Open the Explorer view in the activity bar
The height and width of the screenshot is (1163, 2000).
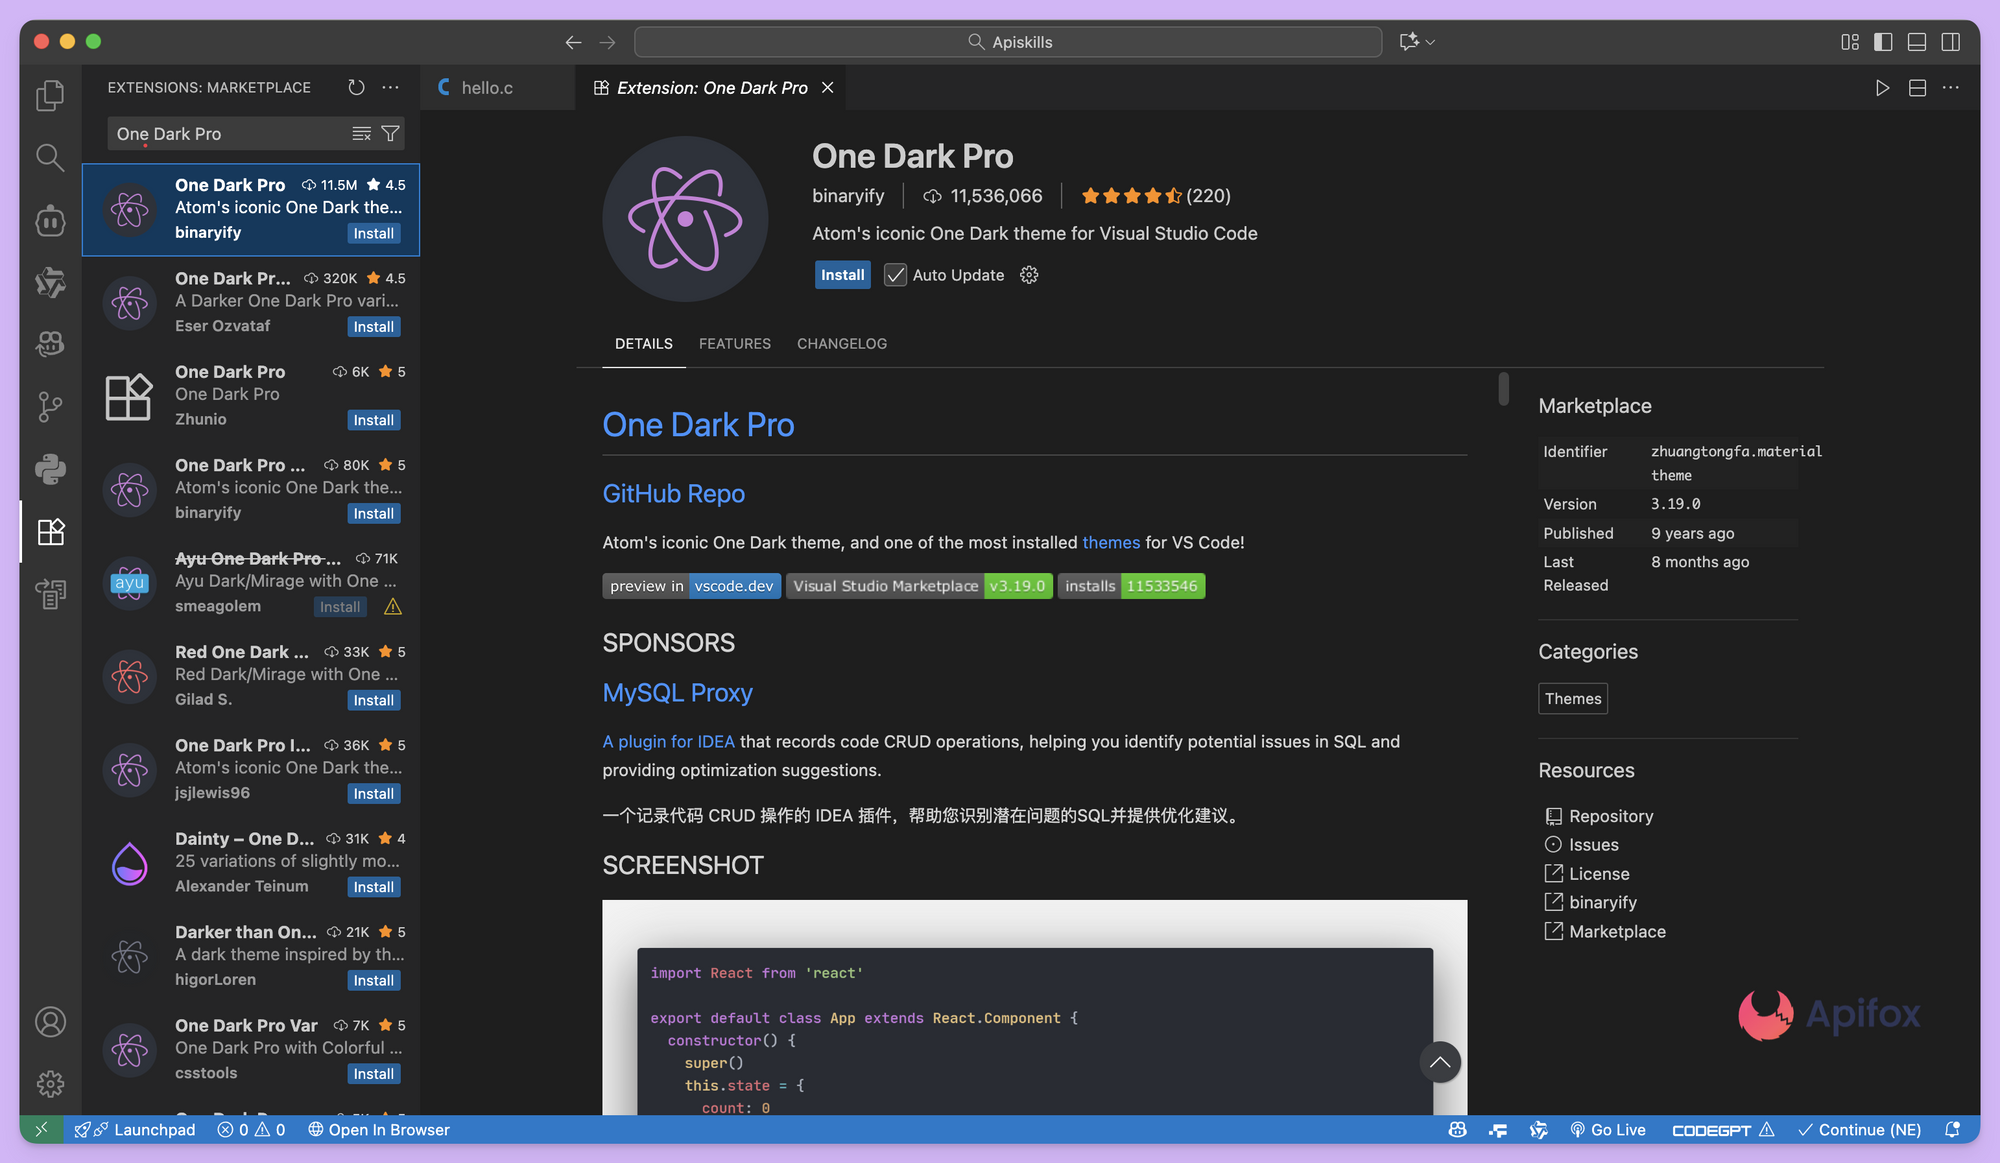tap(49, 95)
